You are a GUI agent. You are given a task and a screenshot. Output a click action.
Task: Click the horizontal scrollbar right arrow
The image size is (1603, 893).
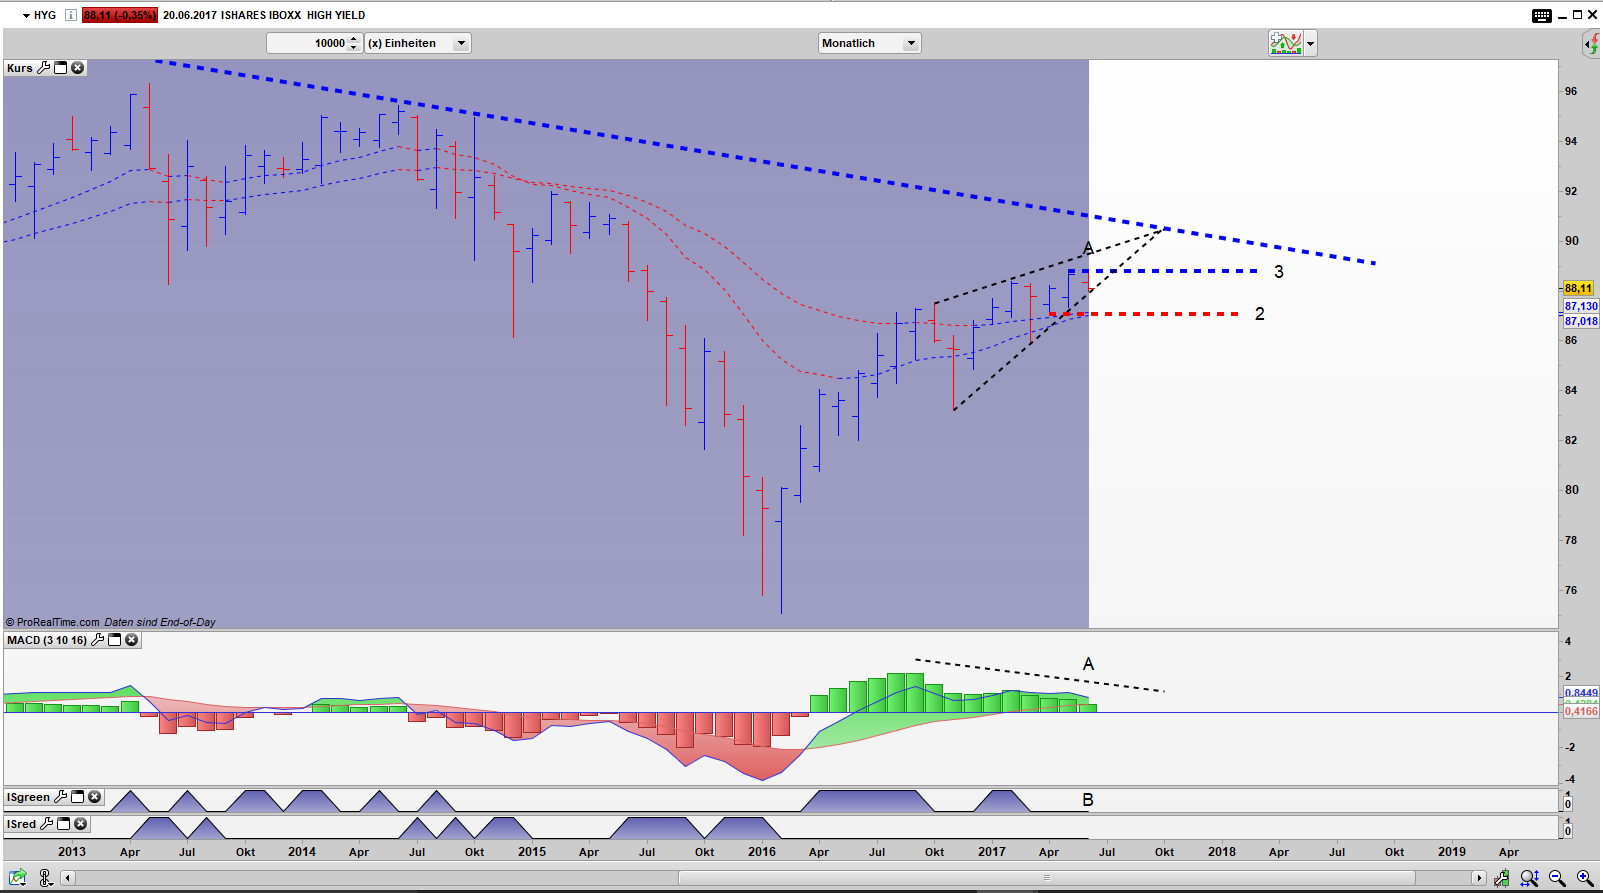(x=1479, y=878)
